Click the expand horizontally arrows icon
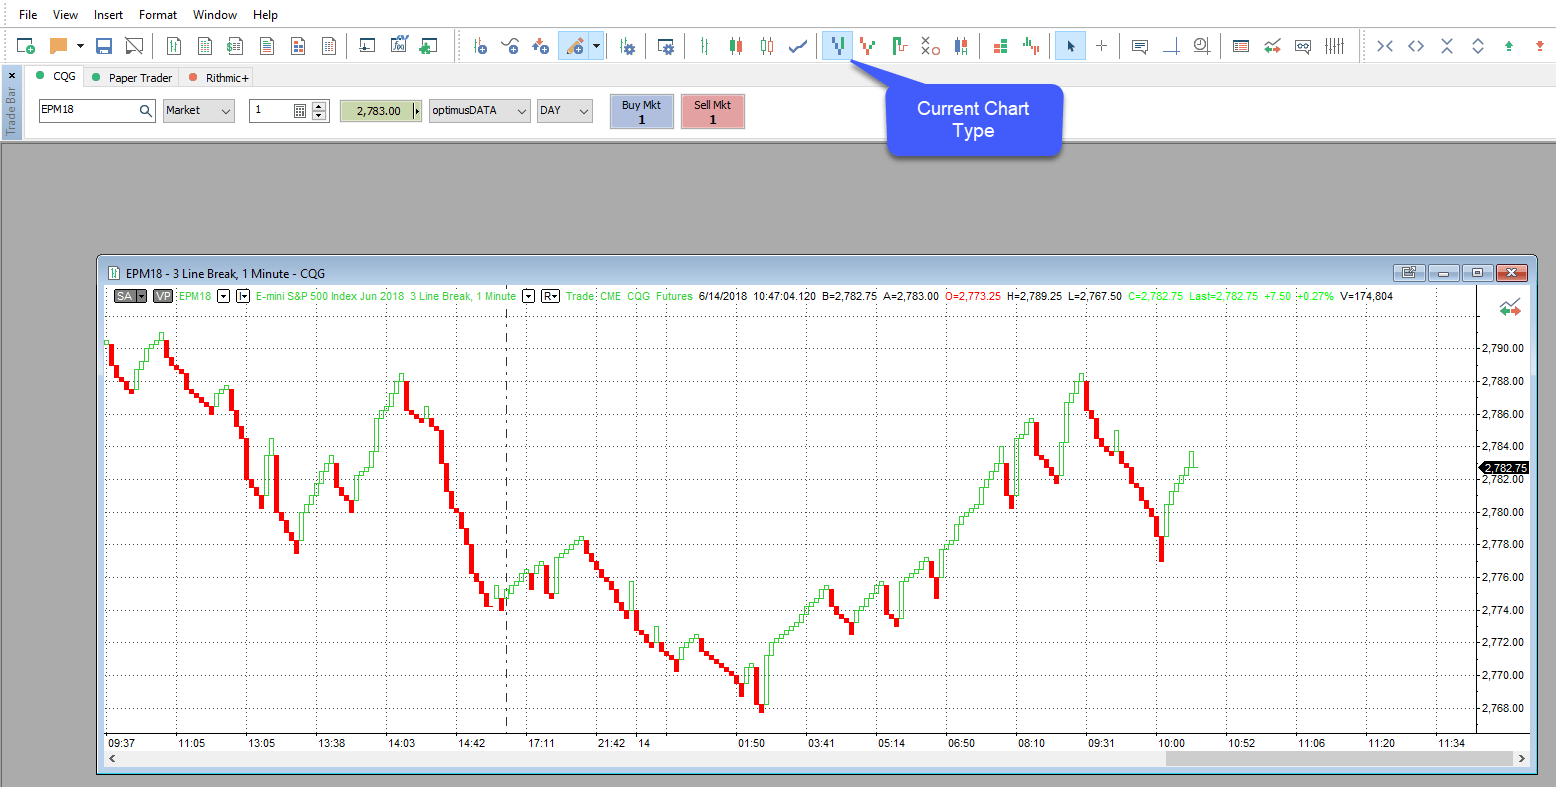The image size is (1556, 787). 1416,46
